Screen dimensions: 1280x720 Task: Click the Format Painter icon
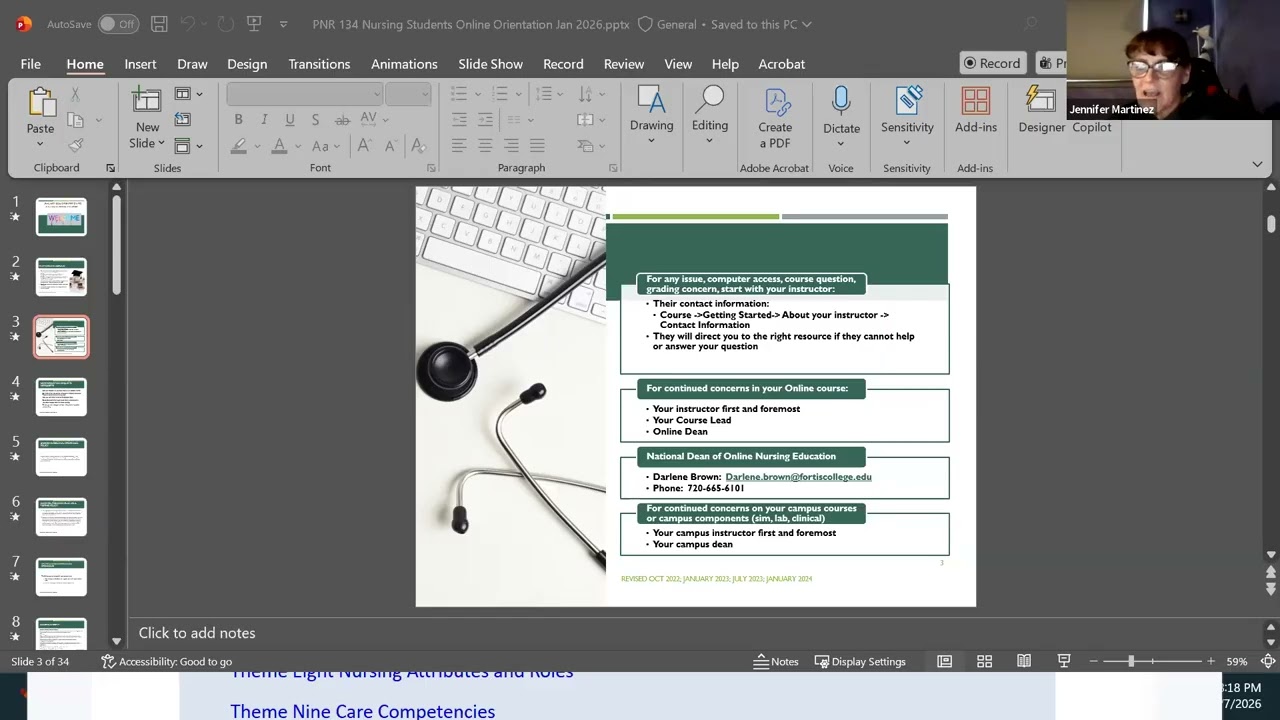tap(76, 145)
